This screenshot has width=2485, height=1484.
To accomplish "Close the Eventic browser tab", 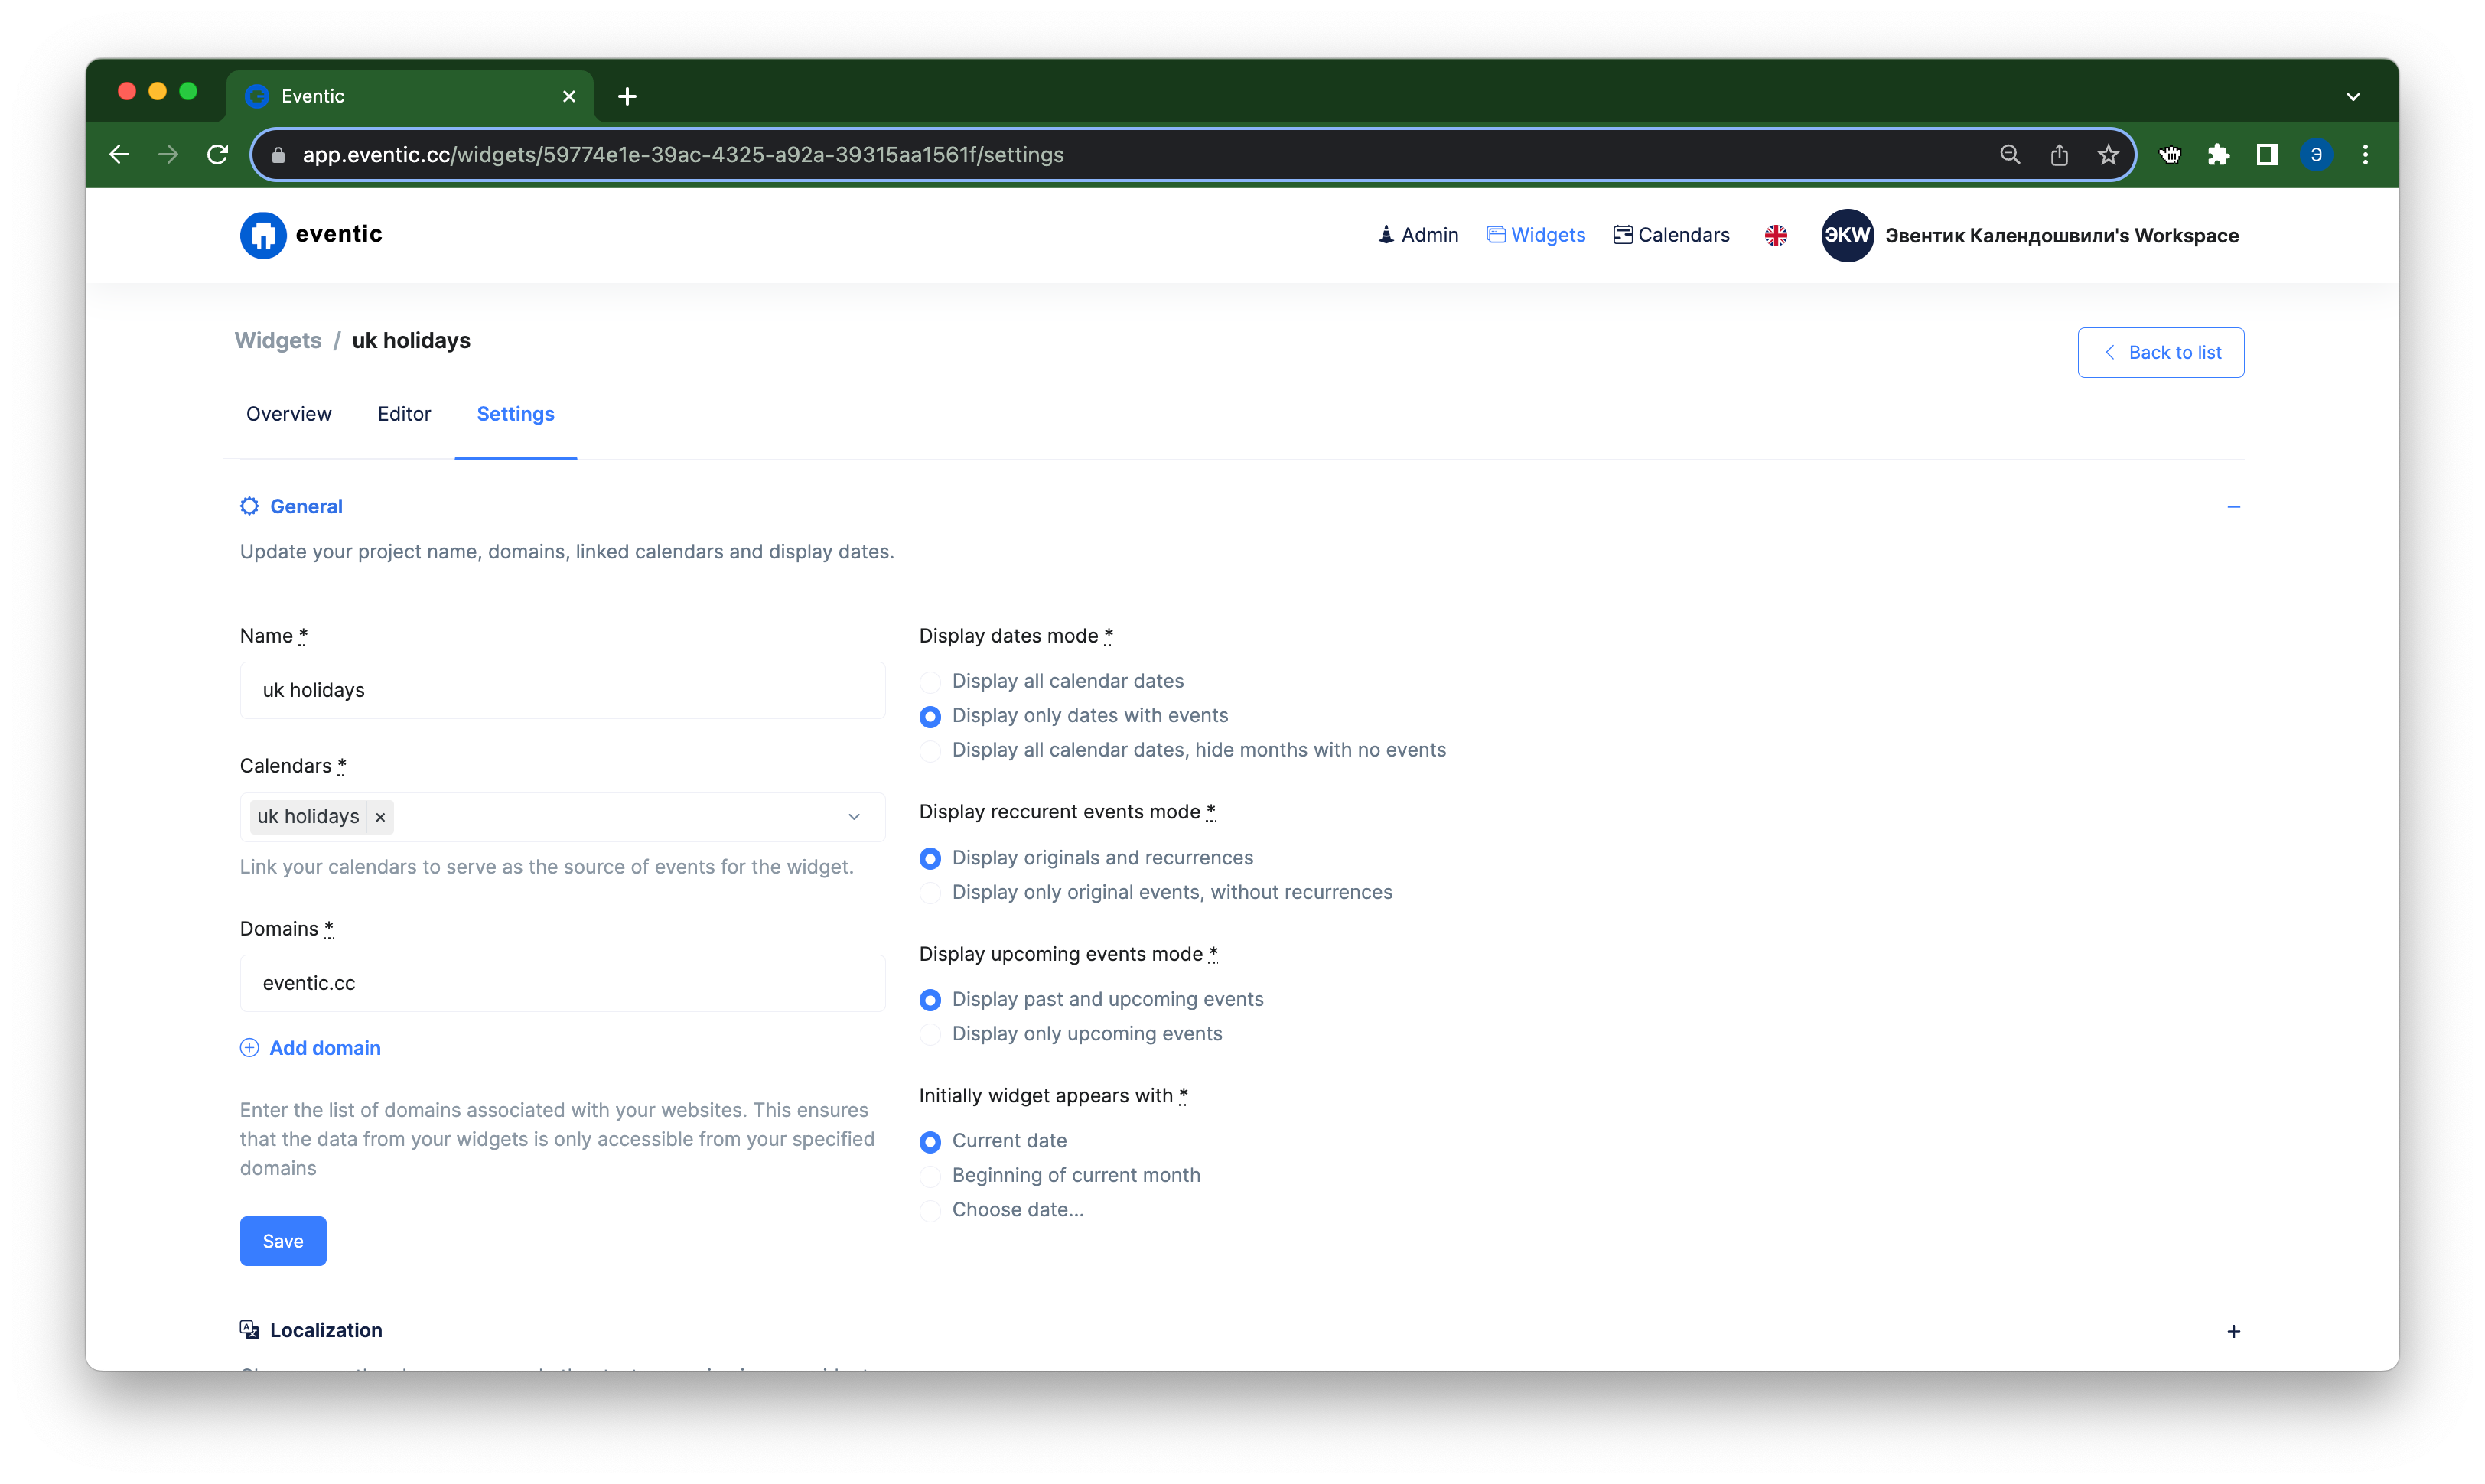I will point(569,96).
